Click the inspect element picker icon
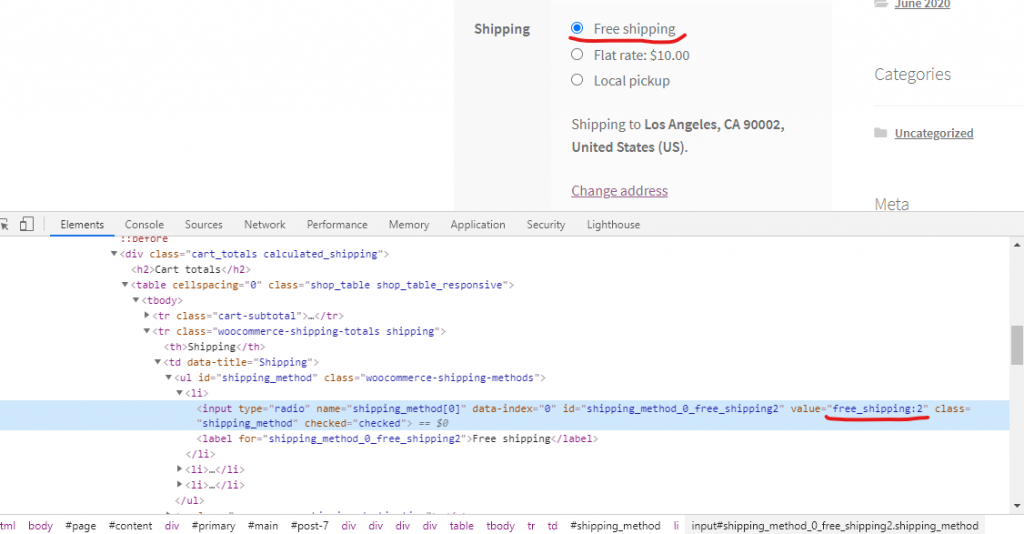This screenshot has height=534, width=1024. pos(4,224)
